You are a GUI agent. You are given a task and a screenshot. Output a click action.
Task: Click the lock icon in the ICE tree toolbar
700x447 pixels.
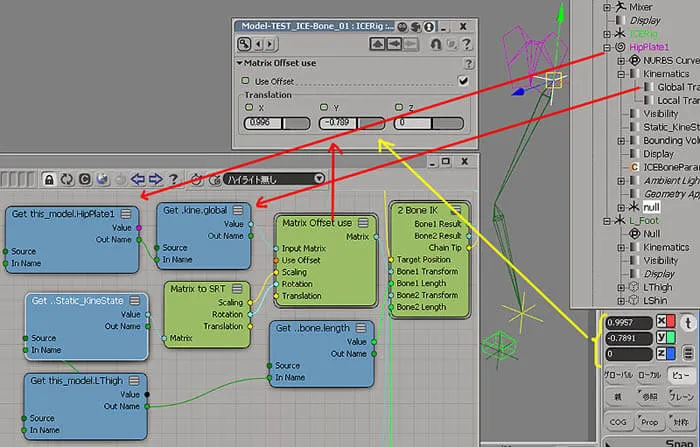(49, 180)
